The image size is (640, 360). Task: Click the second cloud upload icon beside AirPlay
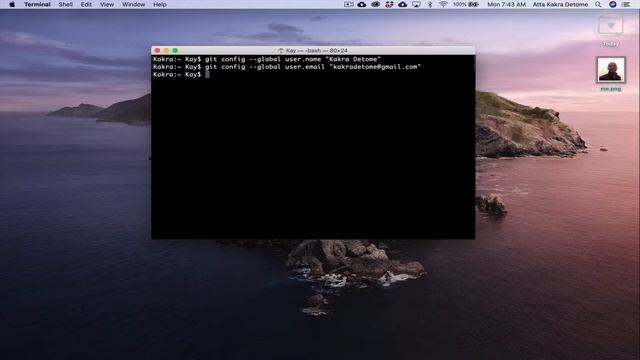(x=402, y=4)
